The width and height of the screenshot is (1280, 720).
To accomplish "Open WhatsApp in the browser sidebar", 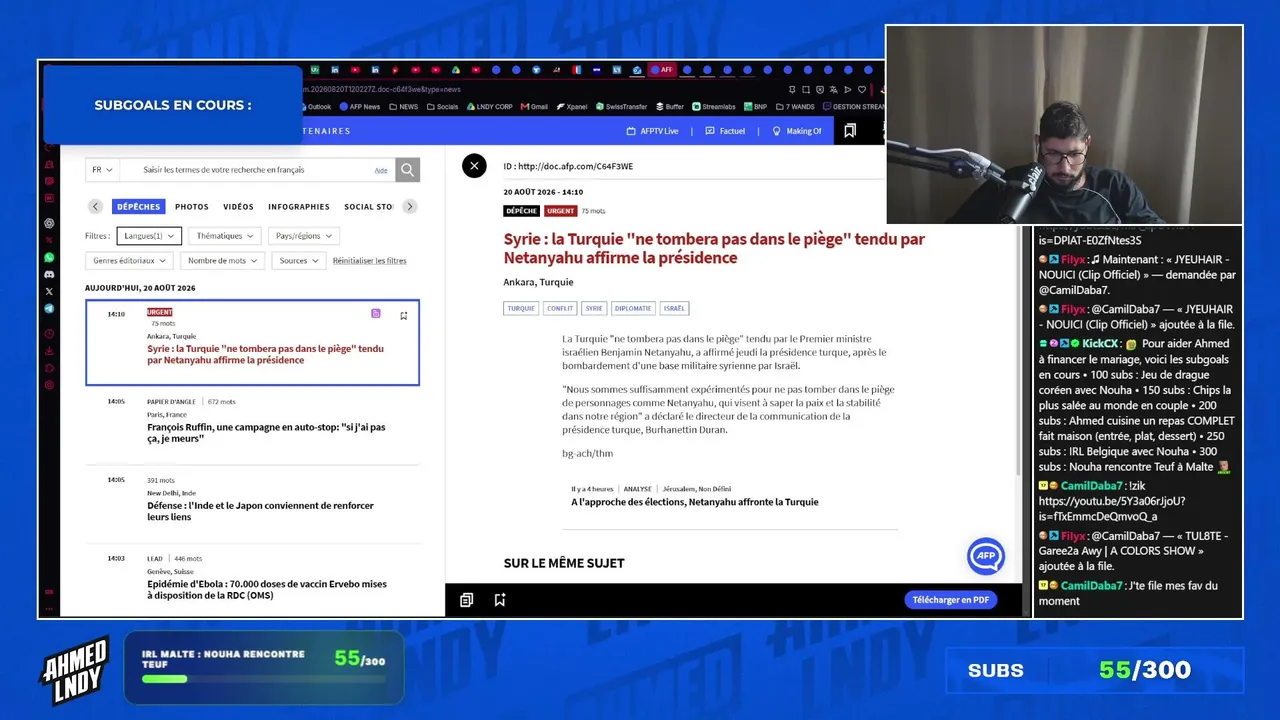I will click(x=49, y=257).
